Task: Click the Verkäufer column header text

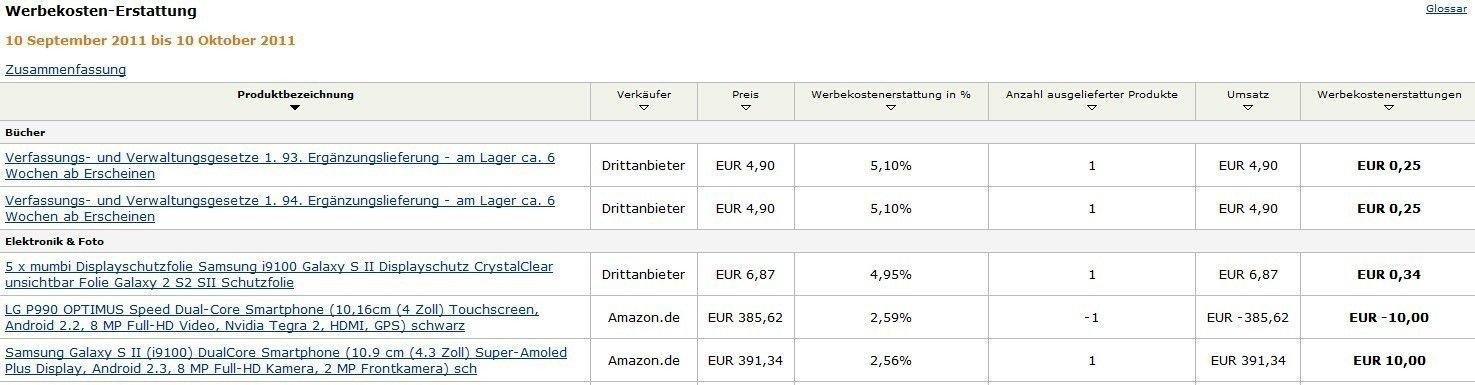Action: pos(644,95)
